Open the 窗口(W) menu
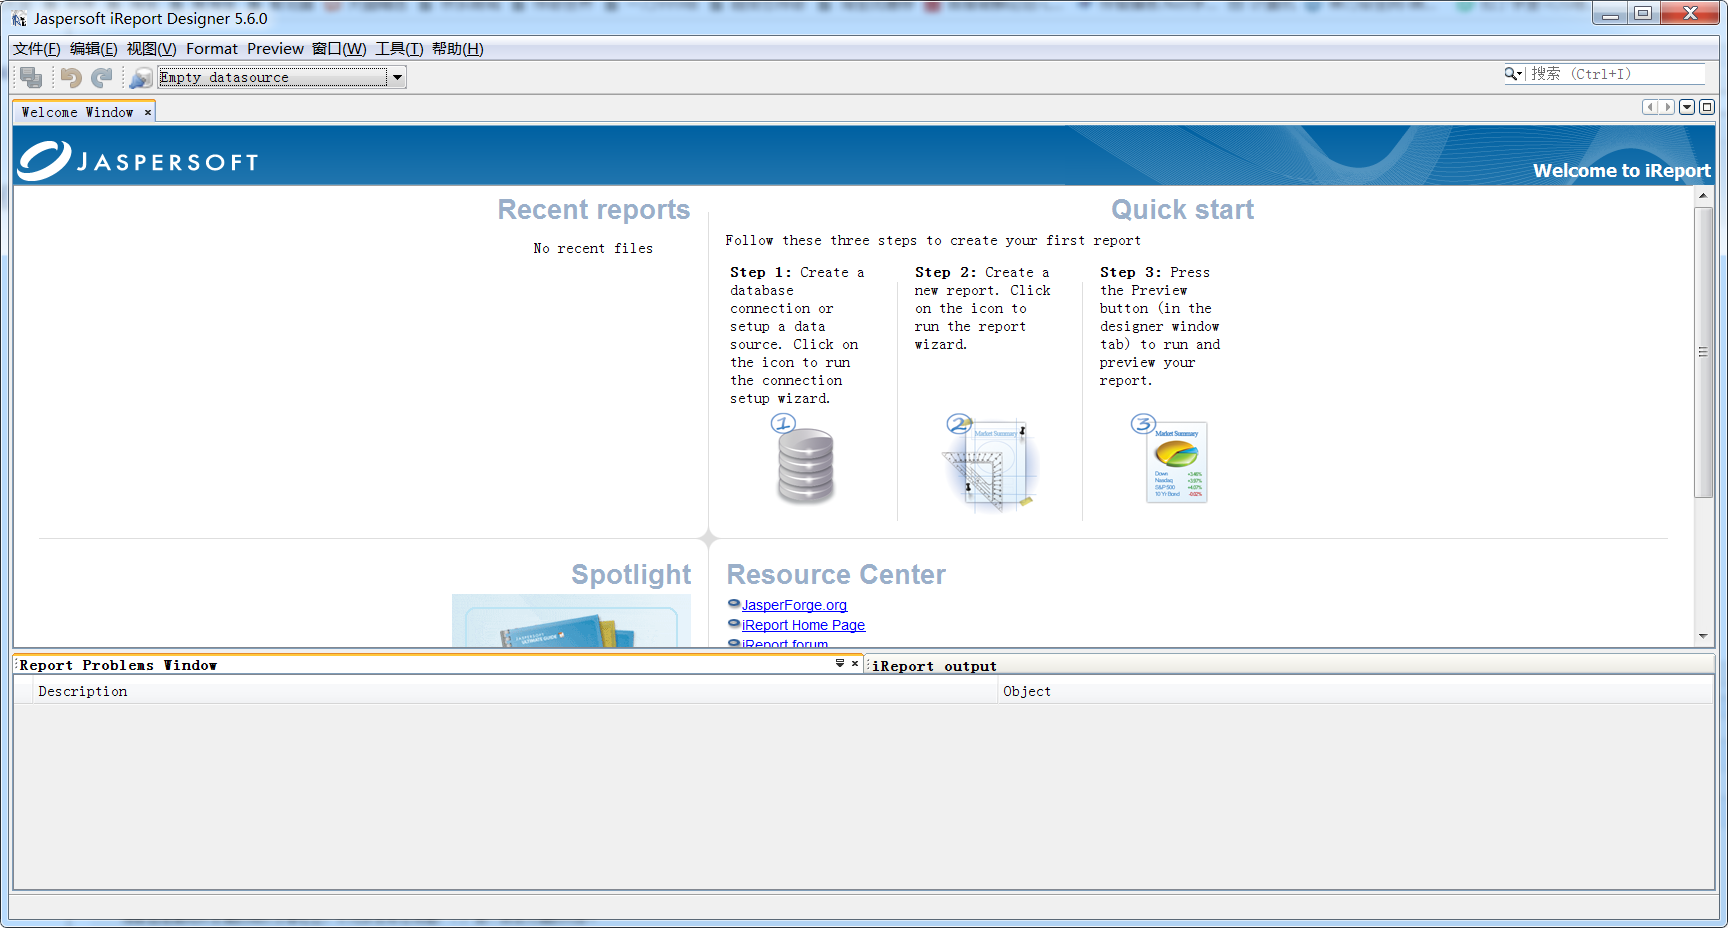The image size is (1728, 928). coord(339,49)
